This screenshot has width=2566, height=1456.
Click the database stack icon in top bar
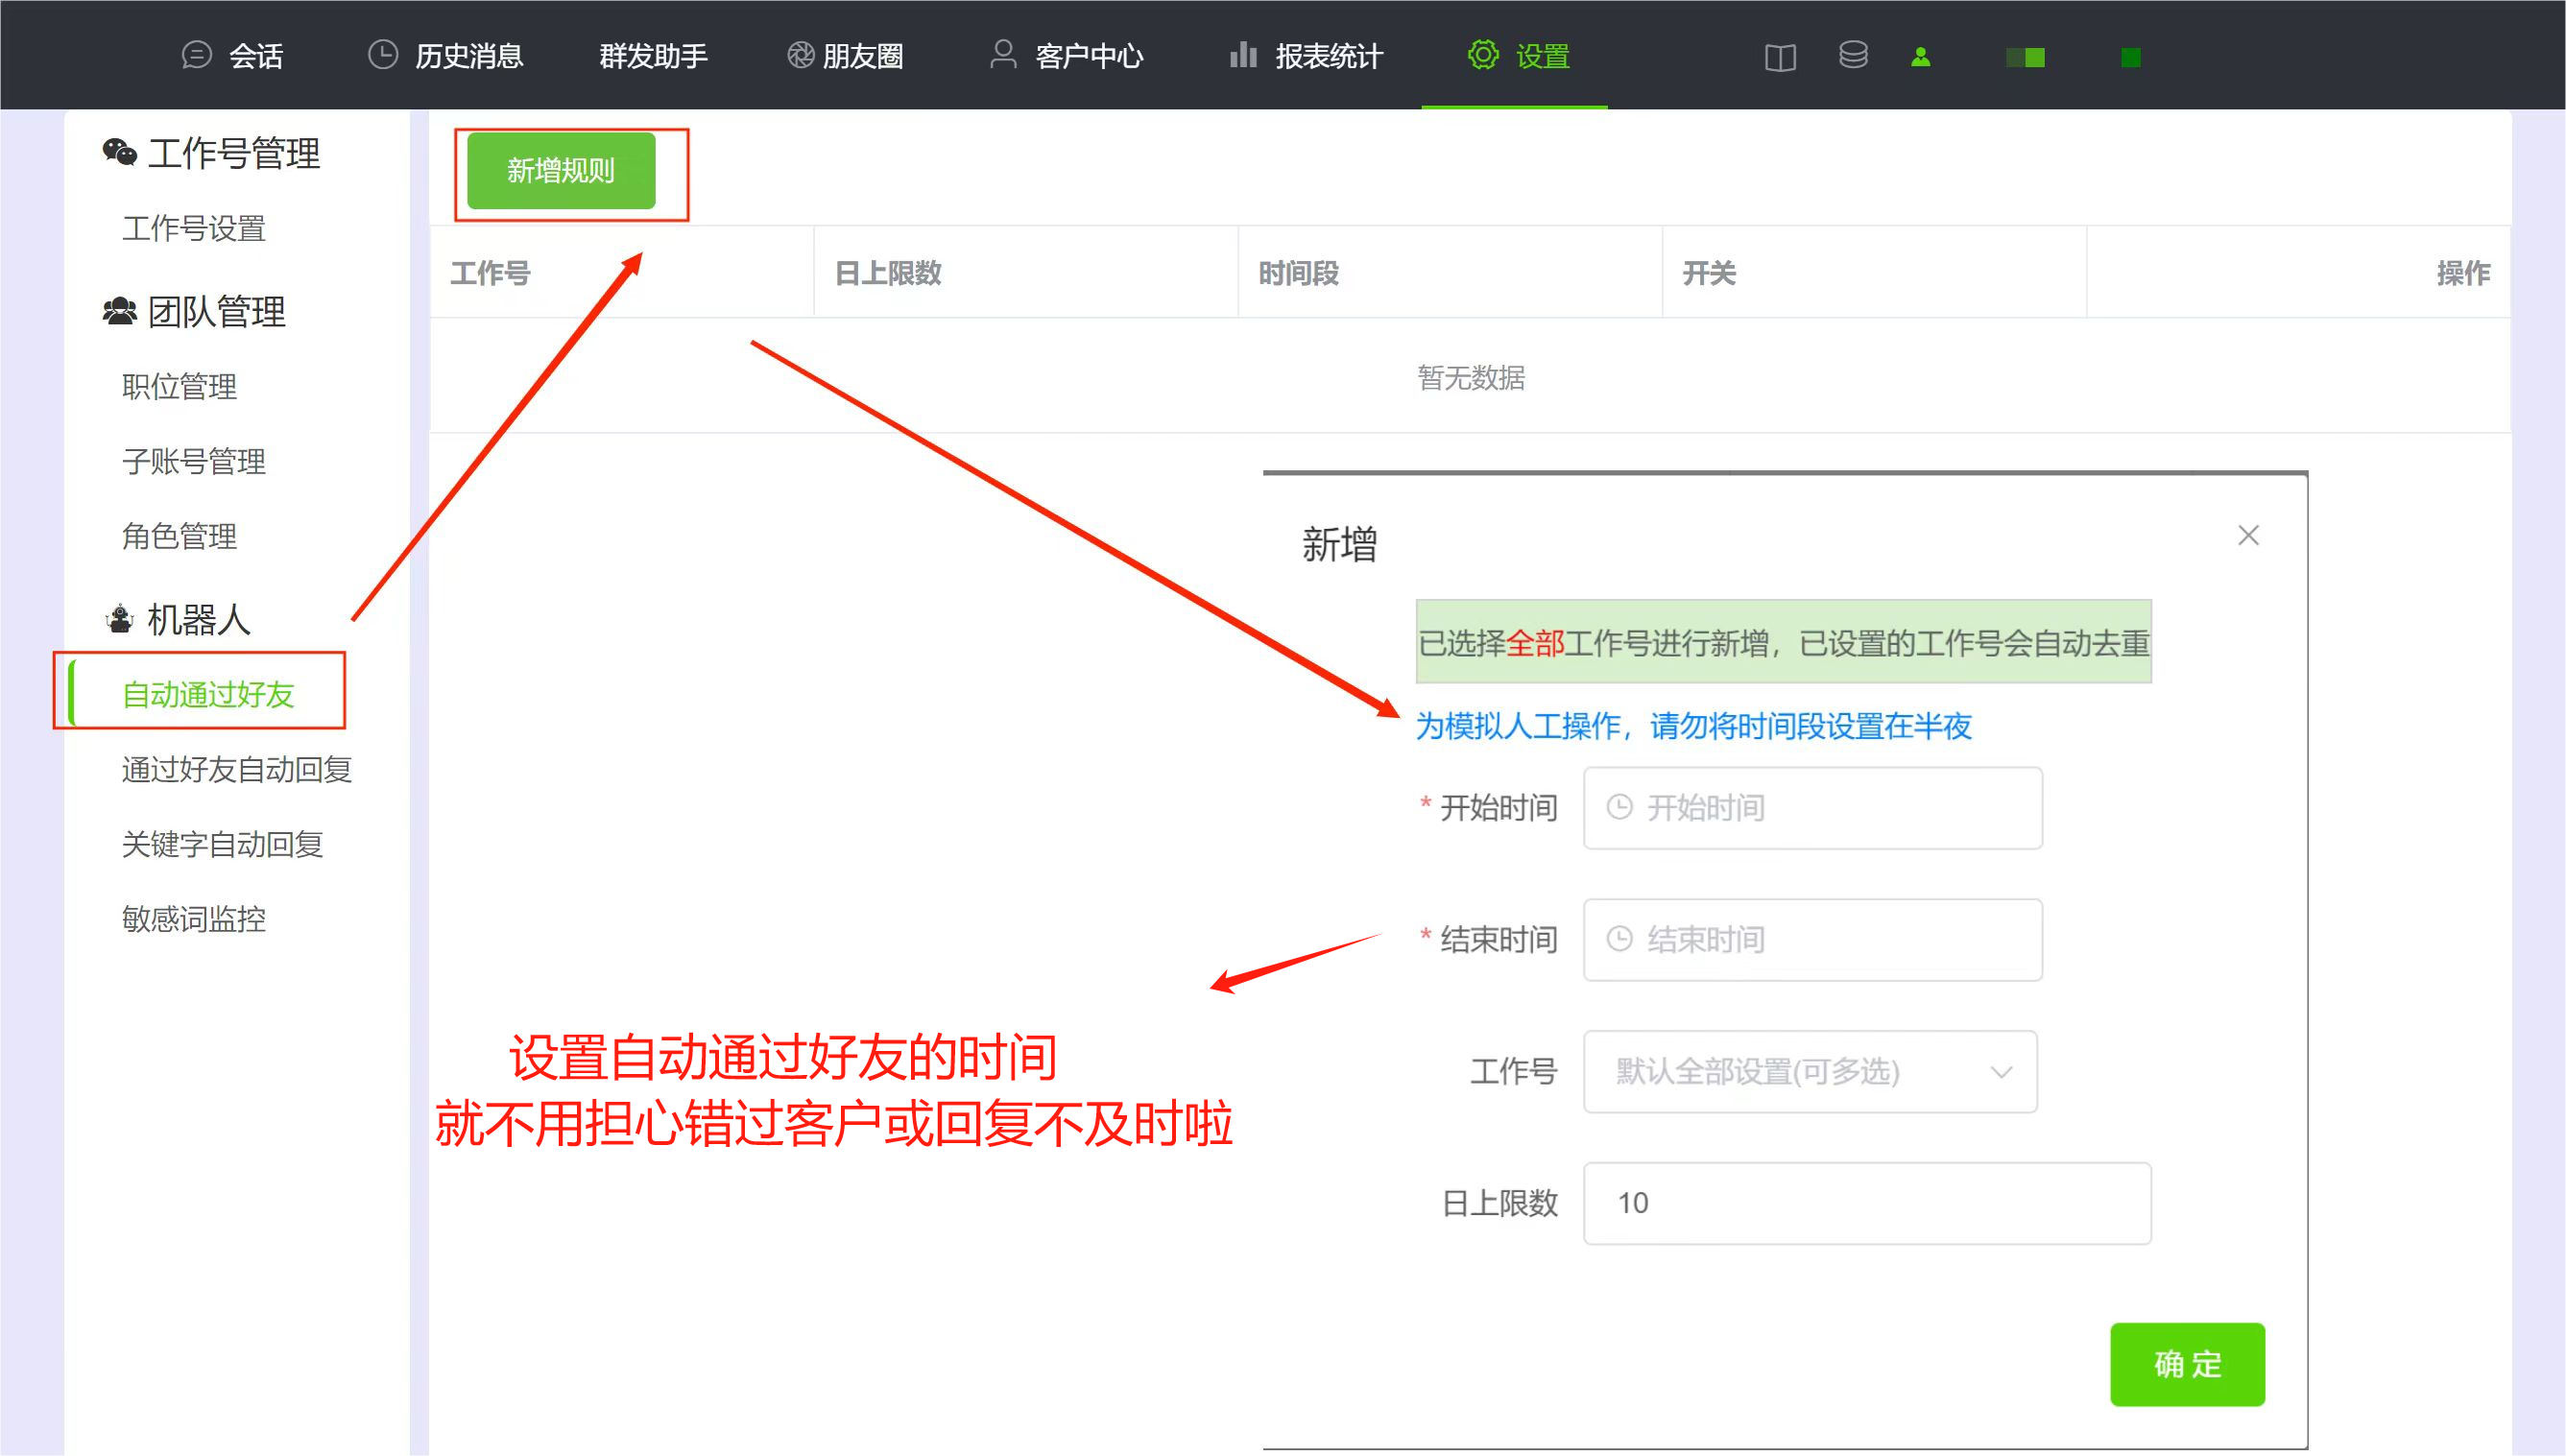tap(1853, 55)
